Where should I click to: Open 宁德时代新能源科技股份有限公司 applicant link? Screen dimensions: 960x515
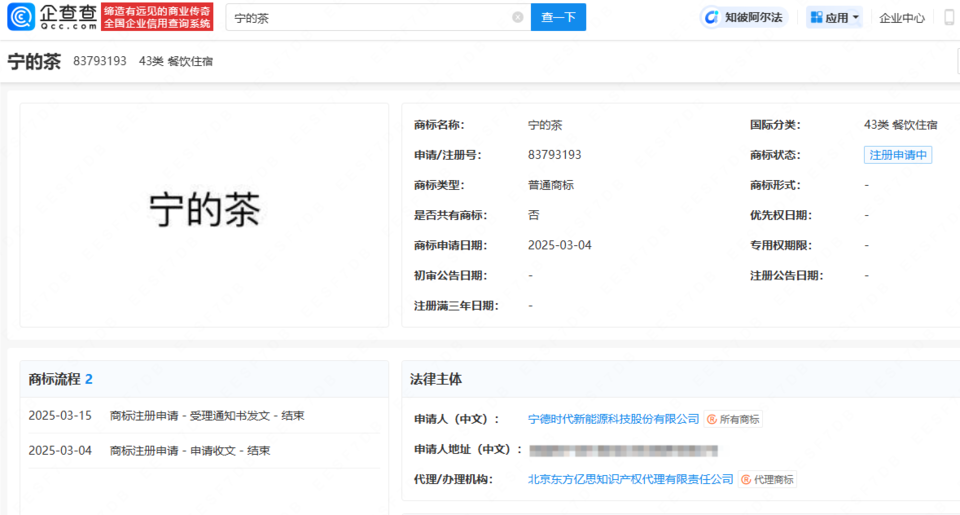pos(613,419)
